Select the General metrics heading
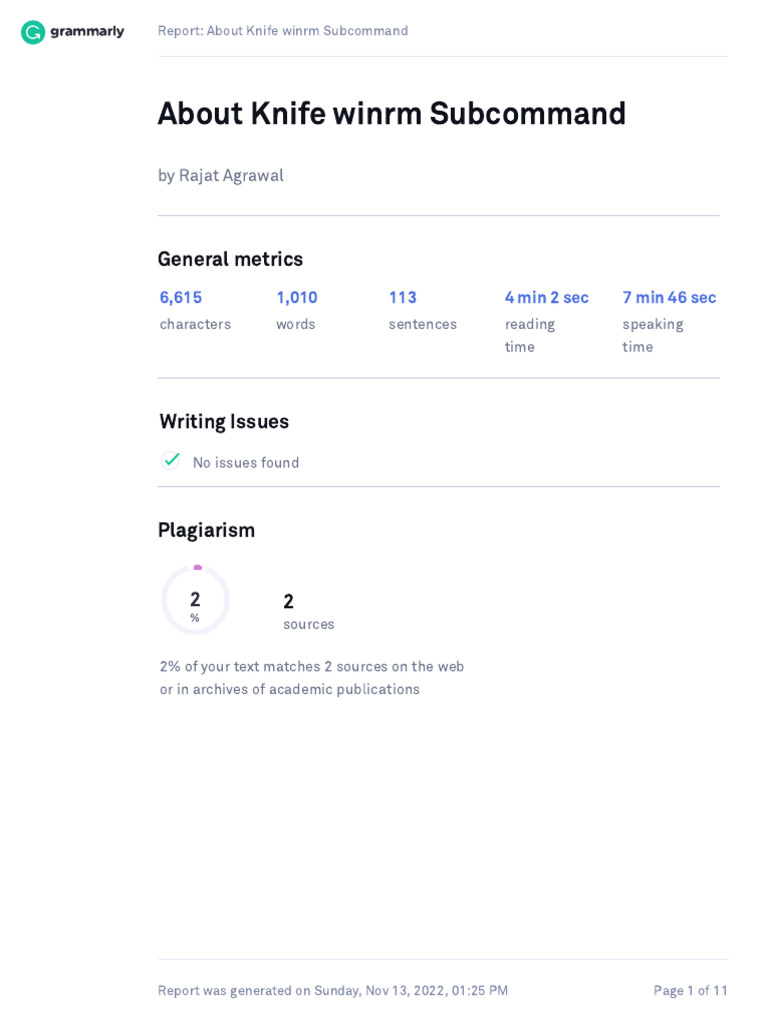768x1024 pixels. point(230,259)
